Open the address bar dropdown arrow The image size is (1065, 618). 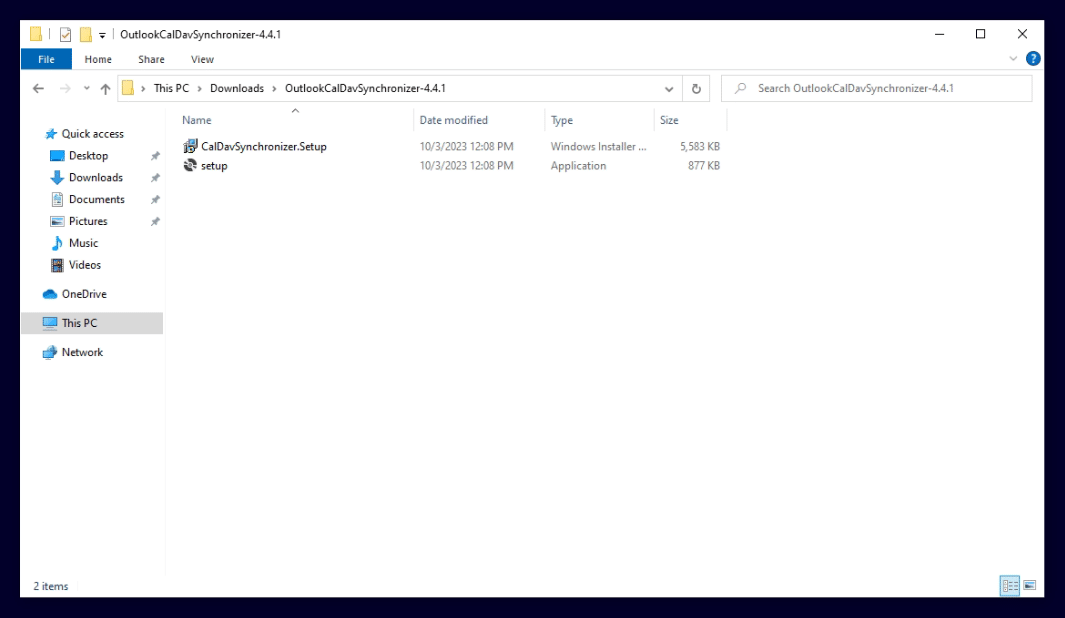pos(669,88)
